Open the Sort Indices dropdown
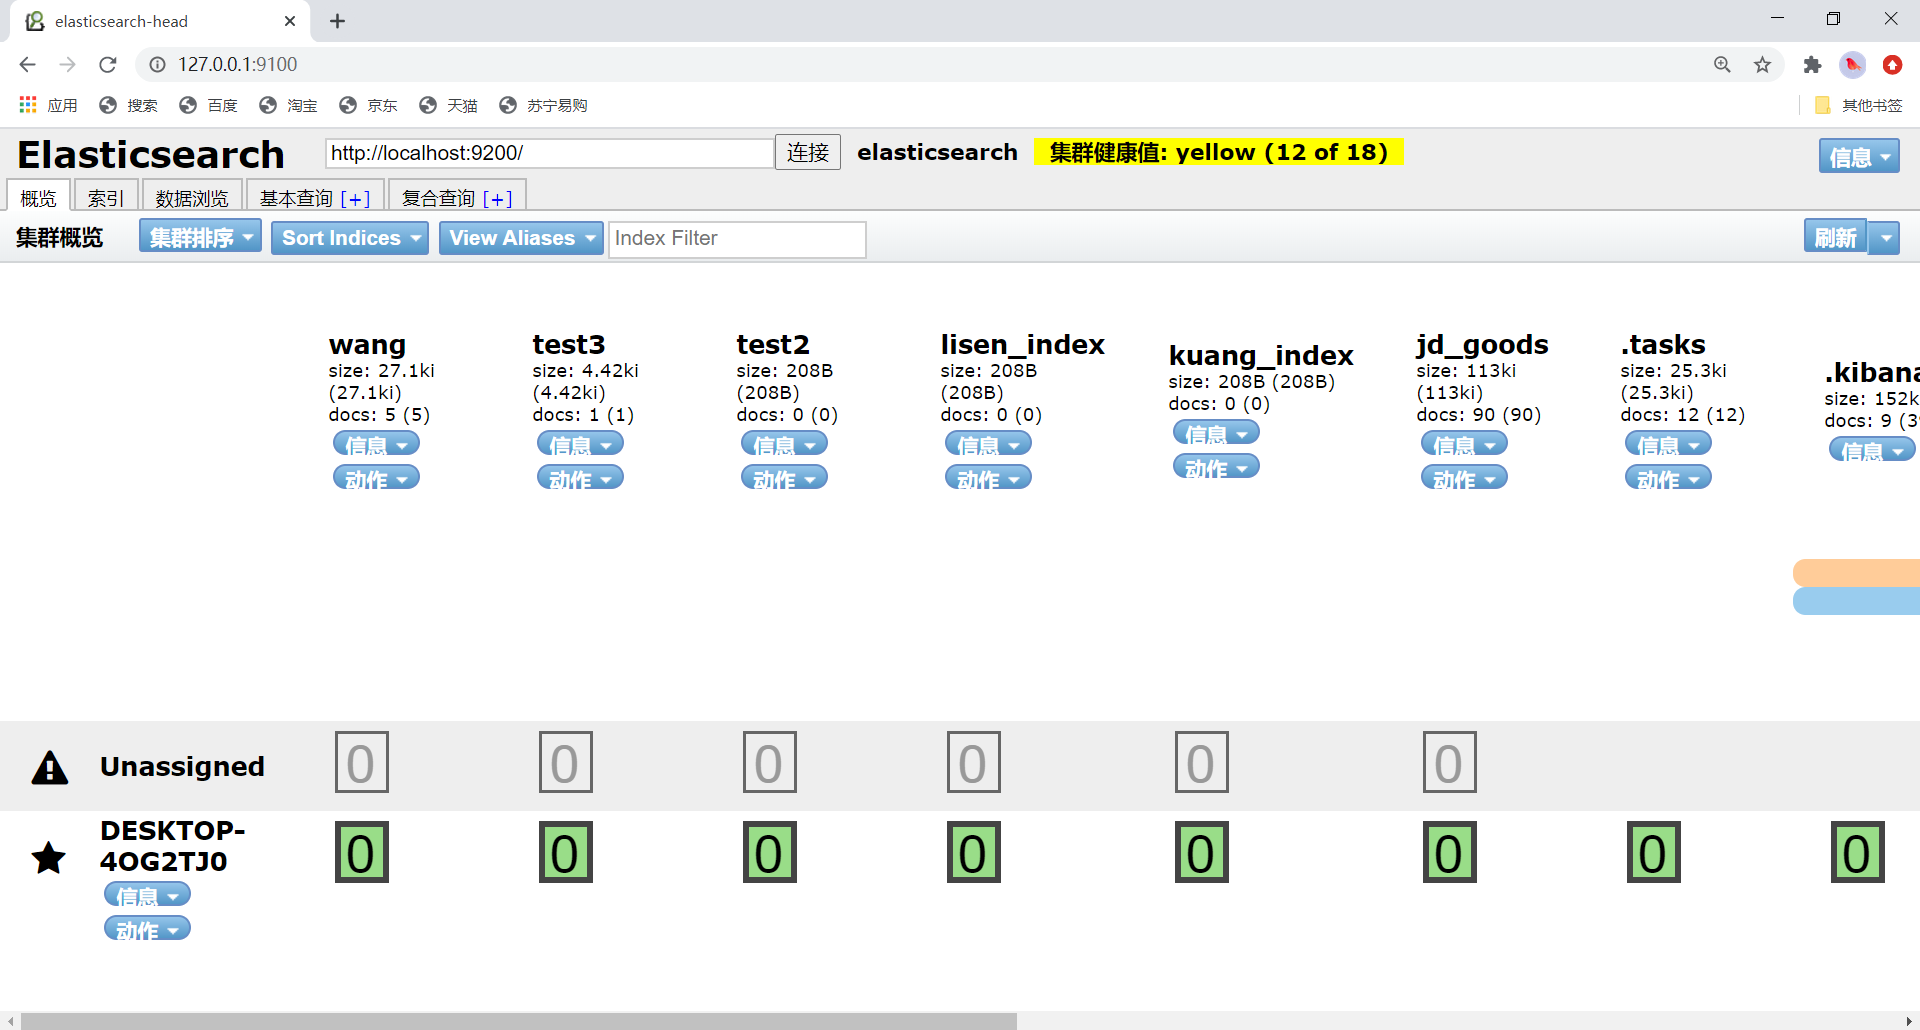This screenshot has width=1920, height=1030. (350, 238)
